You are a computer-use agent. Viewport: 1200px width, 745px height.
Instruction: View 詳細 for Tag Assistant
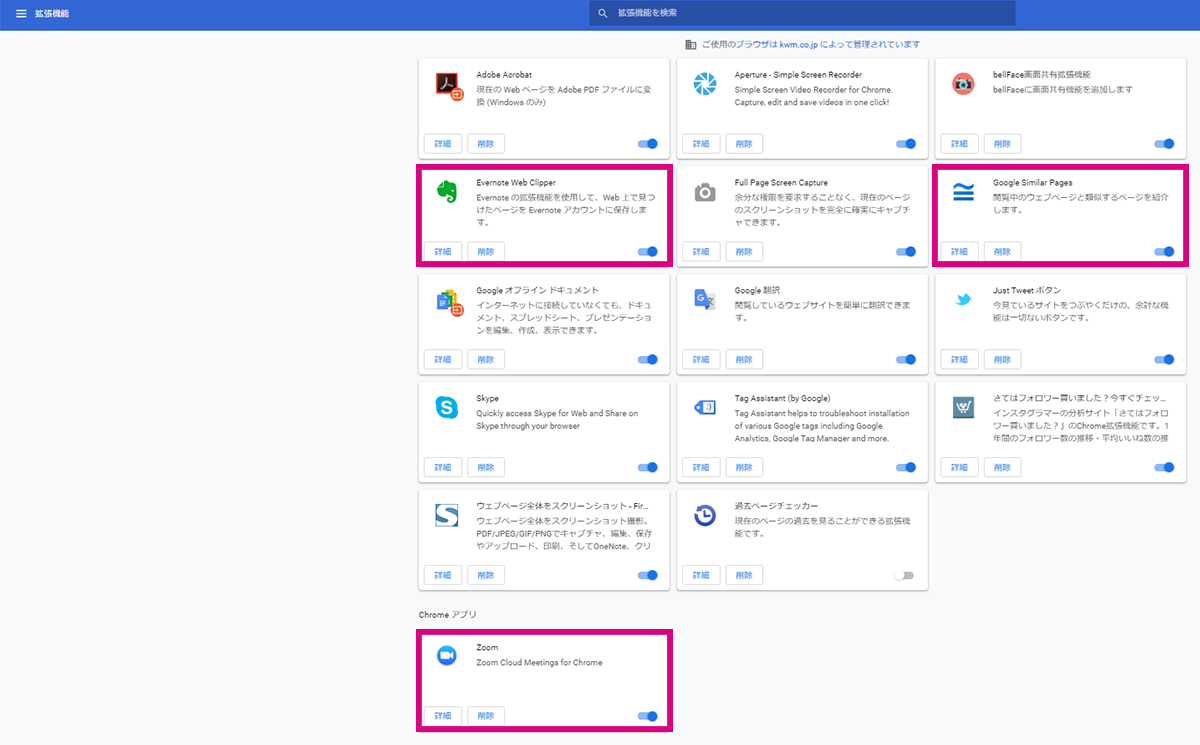tap(701, 467)
